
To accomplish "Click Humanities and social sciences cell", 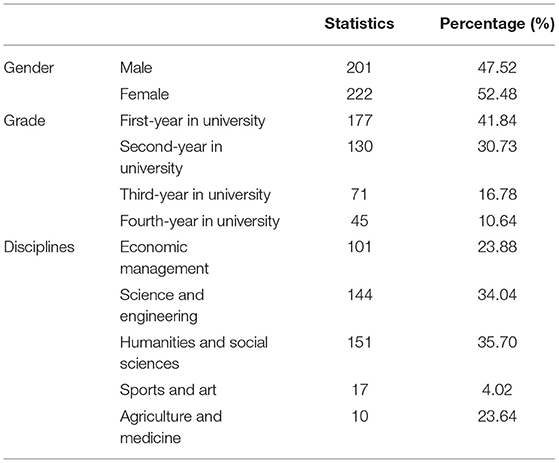I will point(194,353).
